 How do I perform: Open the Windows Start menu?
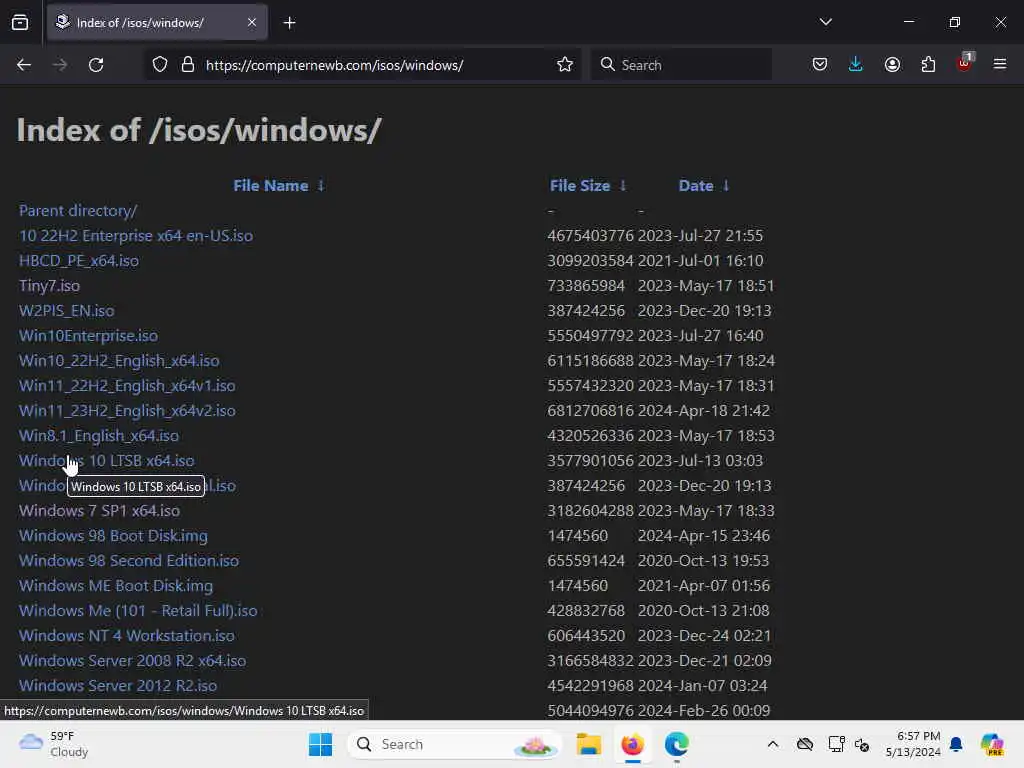tap(320, 744)
